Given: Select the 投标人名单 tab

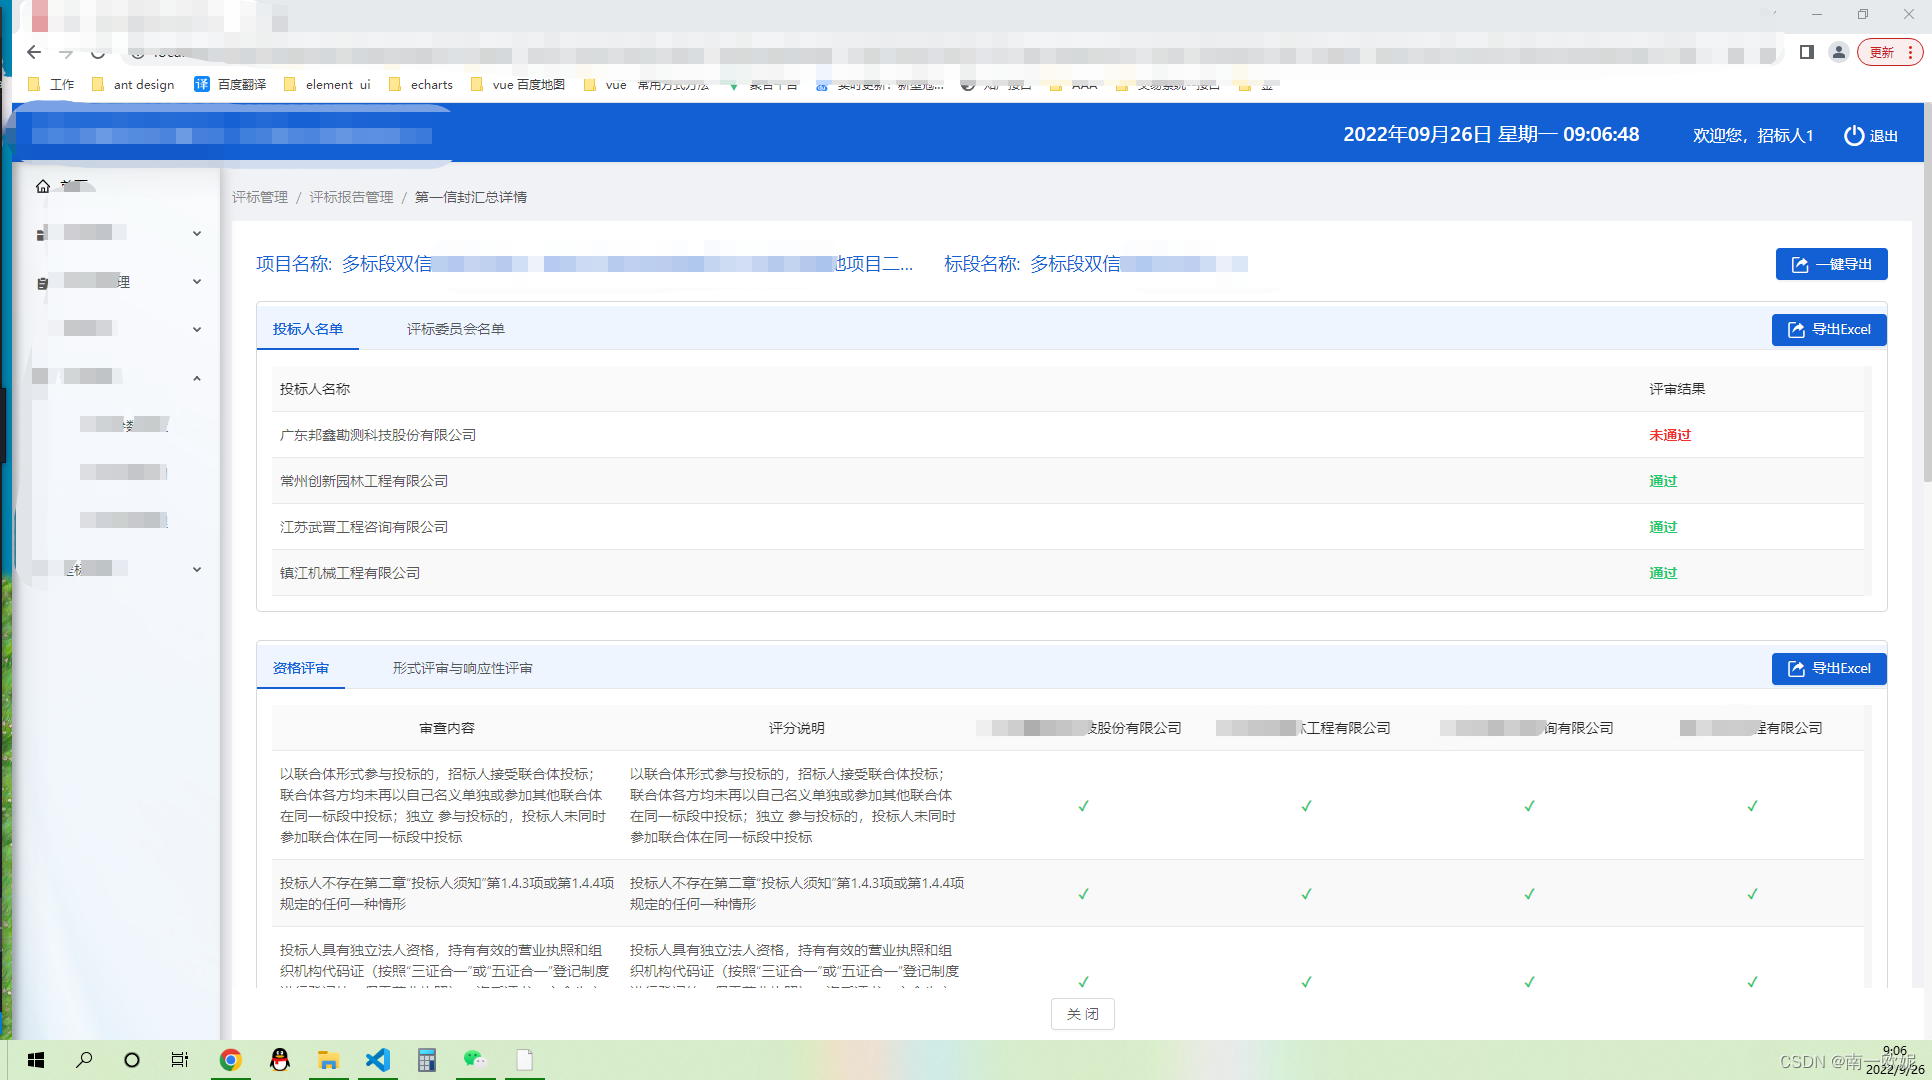Looking at the screenshot, I should point(308,329).
